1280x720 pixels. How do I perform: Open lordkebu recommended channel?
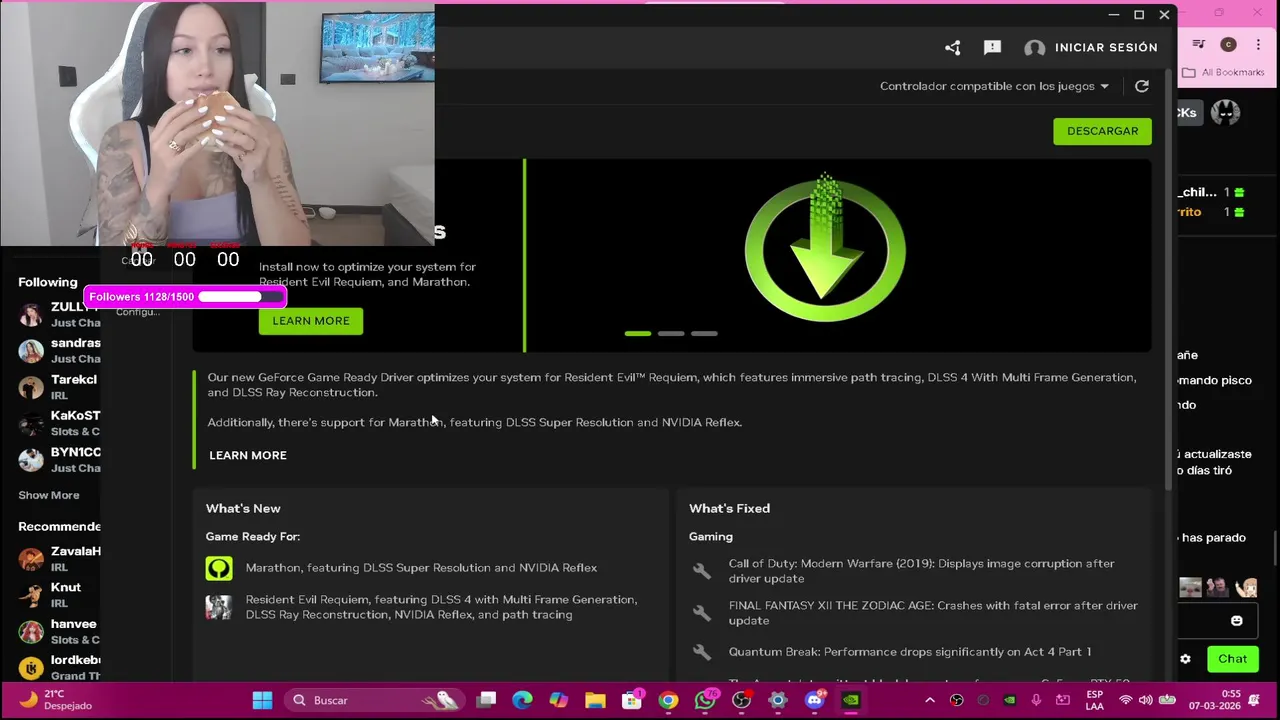coord(60,667)
